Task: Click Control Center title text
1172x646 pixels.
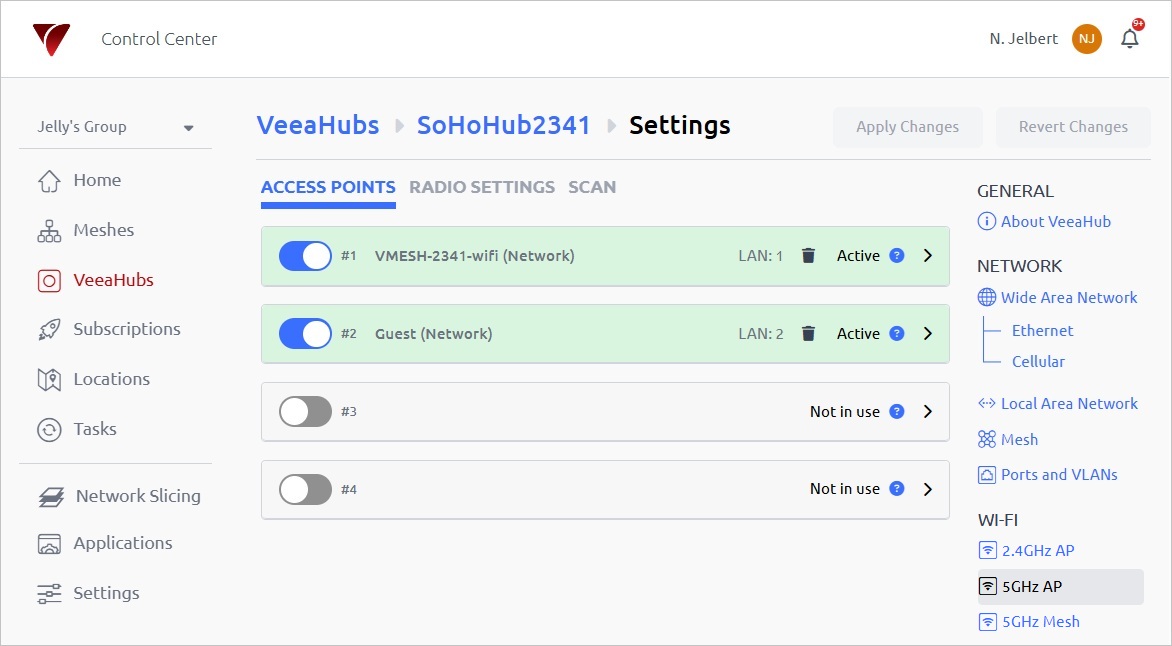Action: (159, 39)
